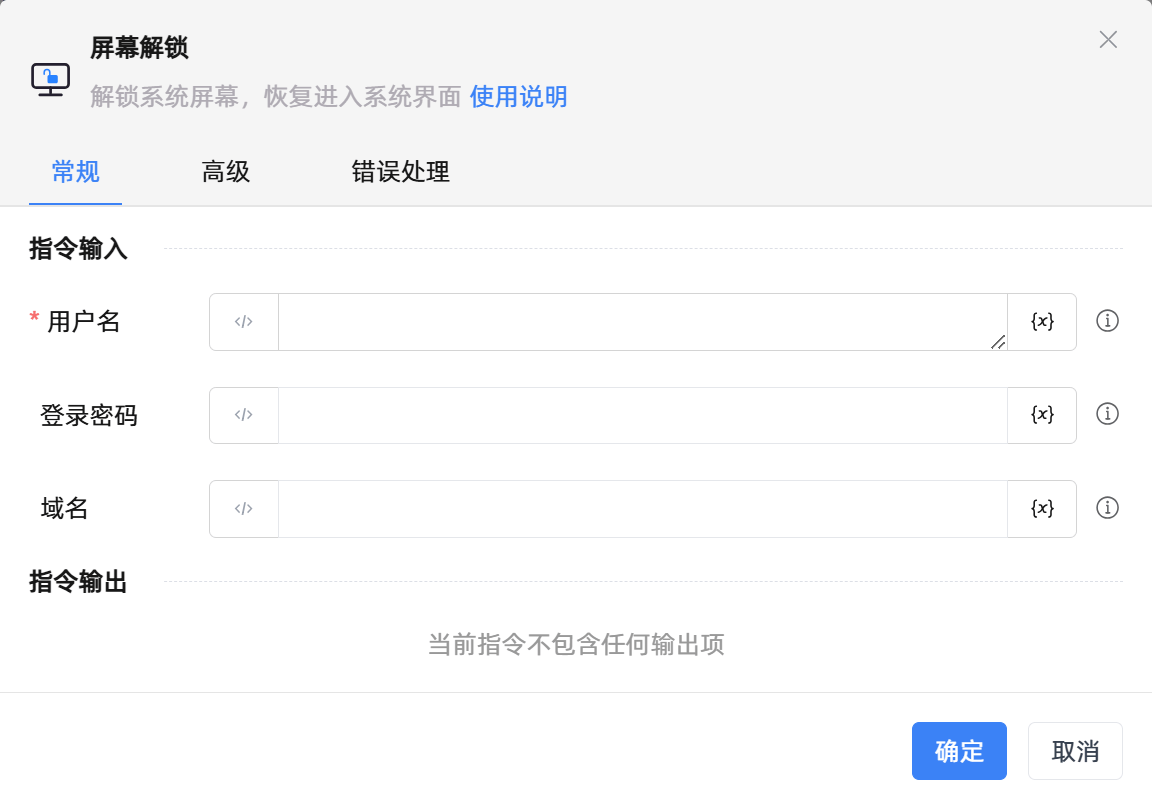The image size is (1152, 808).
Task: Show info tooltip for 登录密码
Action: point(1107,414)
